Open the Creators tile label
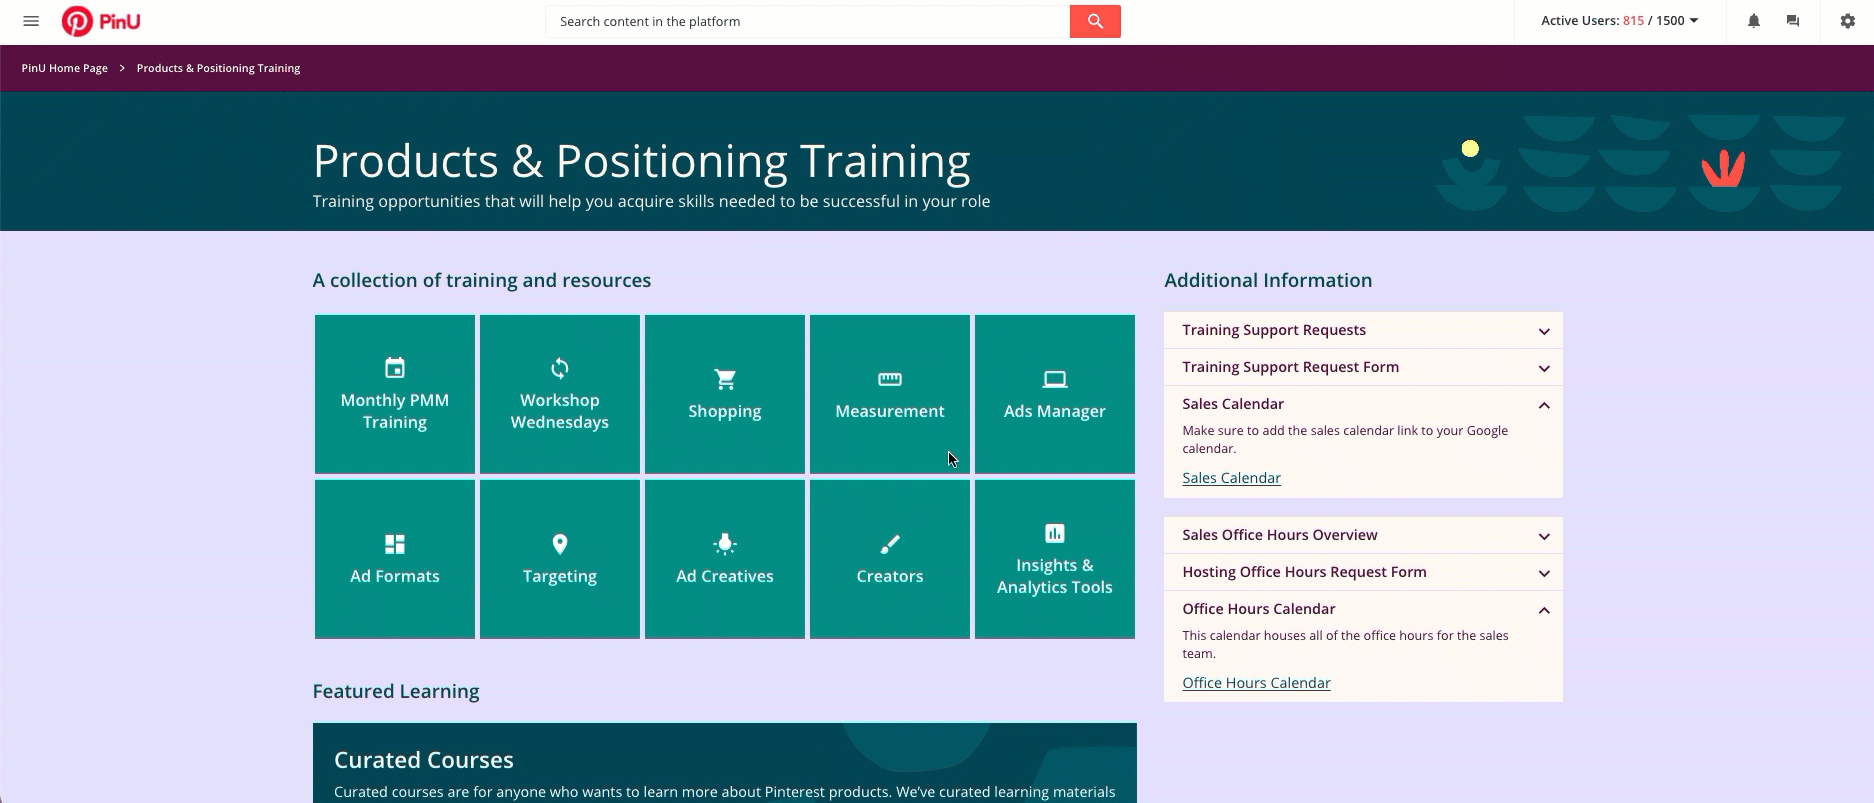The height and width of the screenshot is (803, 1874). pyautogui.click(x=890, y=576)
